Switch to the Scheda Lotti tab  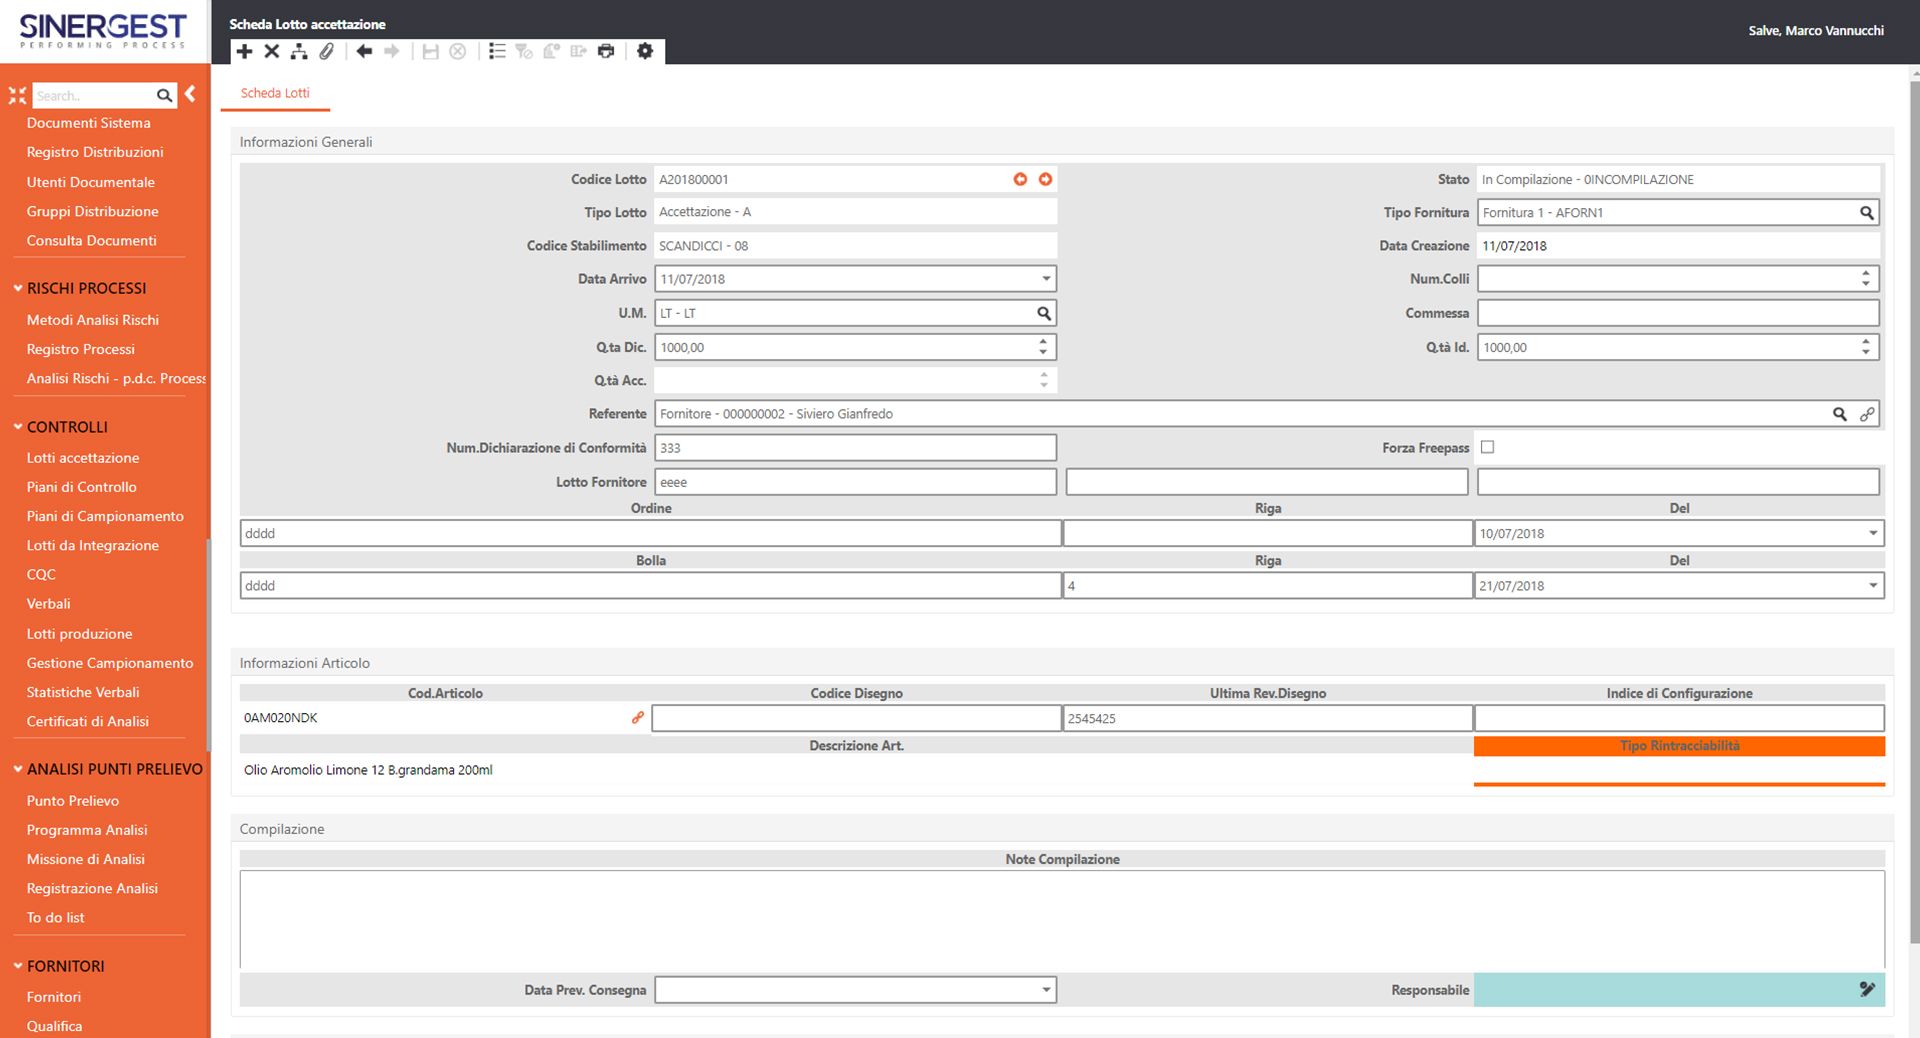click(275, 93)
